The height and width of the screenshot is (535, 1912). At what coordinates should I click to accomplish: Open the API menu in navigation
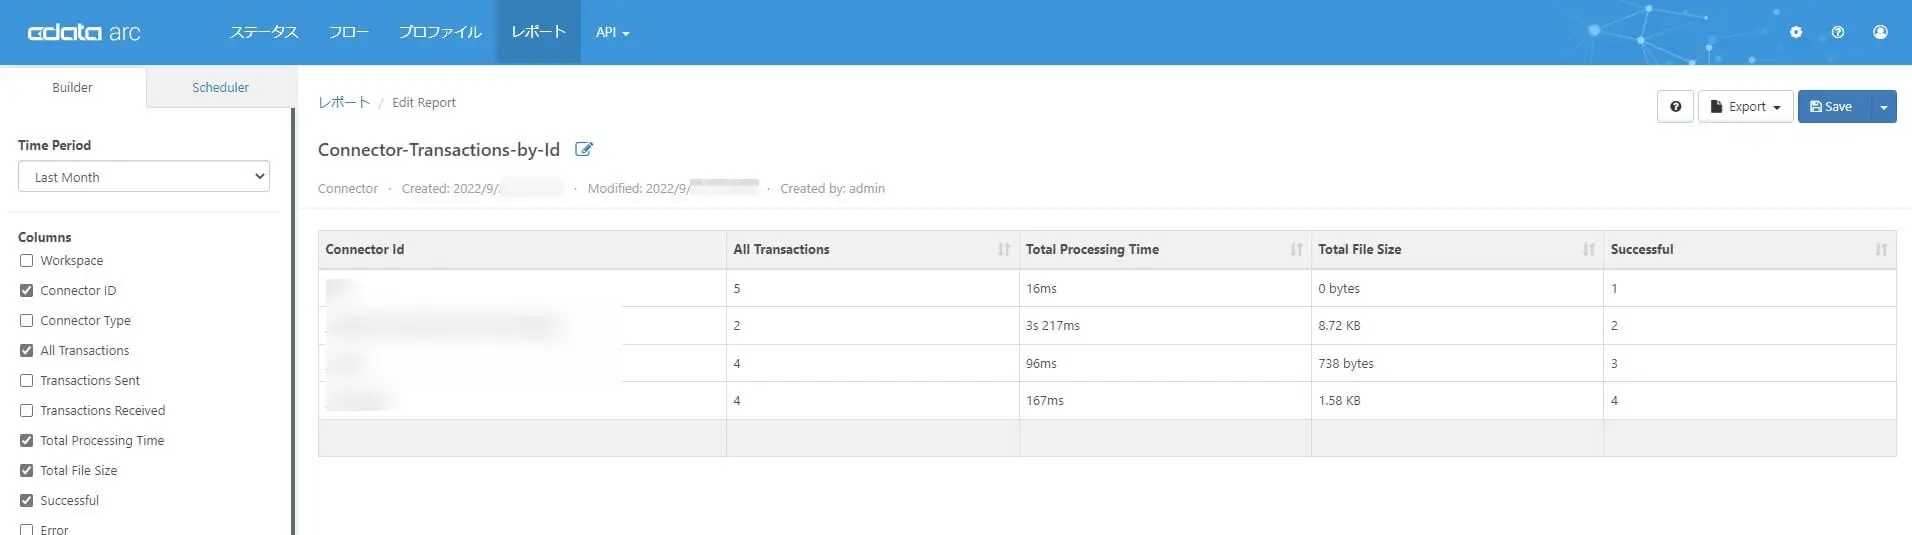(612, 32)
